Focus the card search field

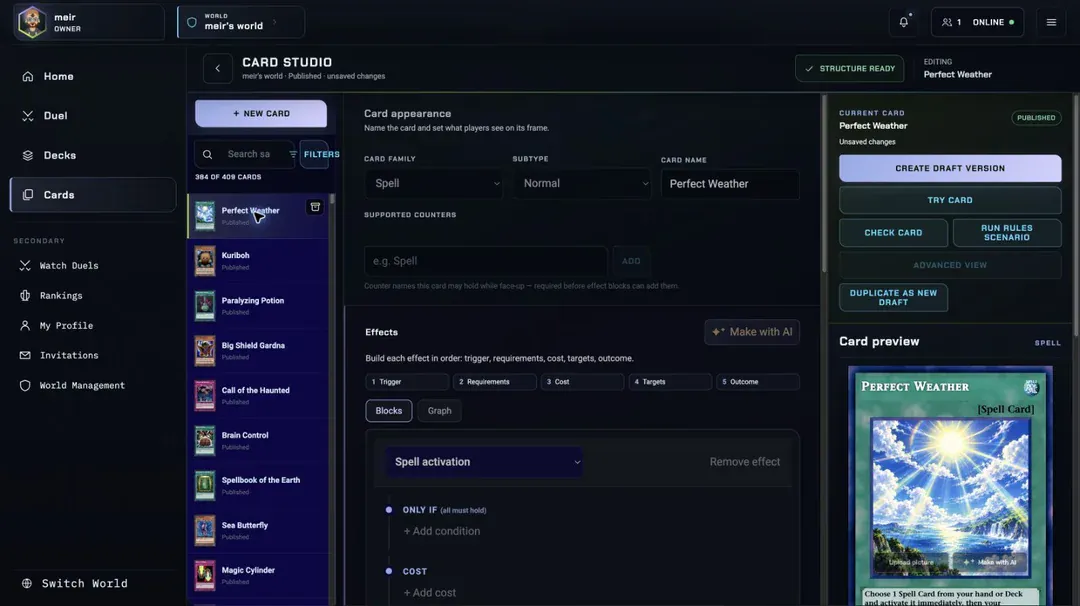point(245,154)
